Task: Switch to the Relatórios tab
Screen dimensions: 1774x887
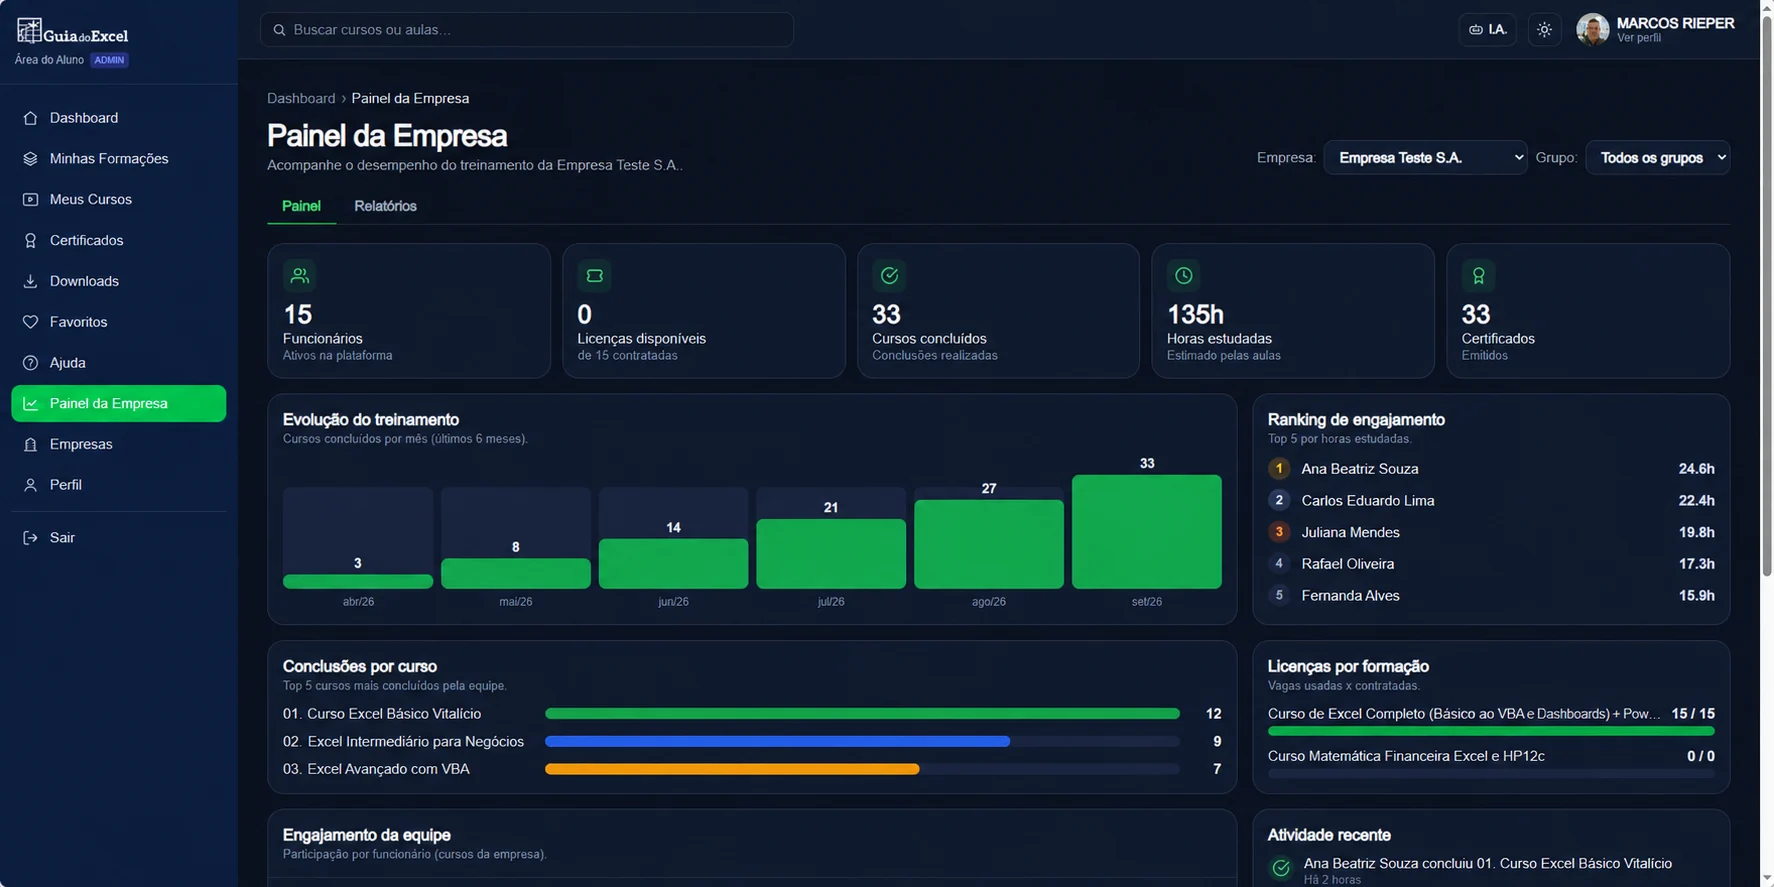Action: (385, 206)
